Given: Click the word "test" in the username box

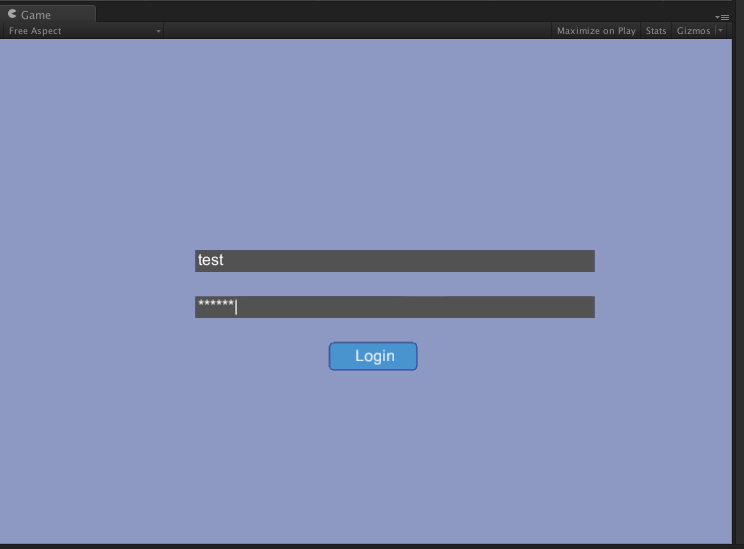Looking at the screenshot, I should 211,260.
